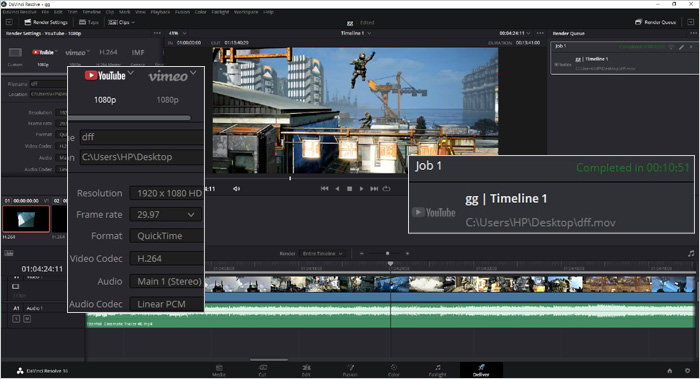Select clip 01 thumbnail in clip strip
Image resolution: width=700 pixels, height=379 pixels.
(26, 219)
